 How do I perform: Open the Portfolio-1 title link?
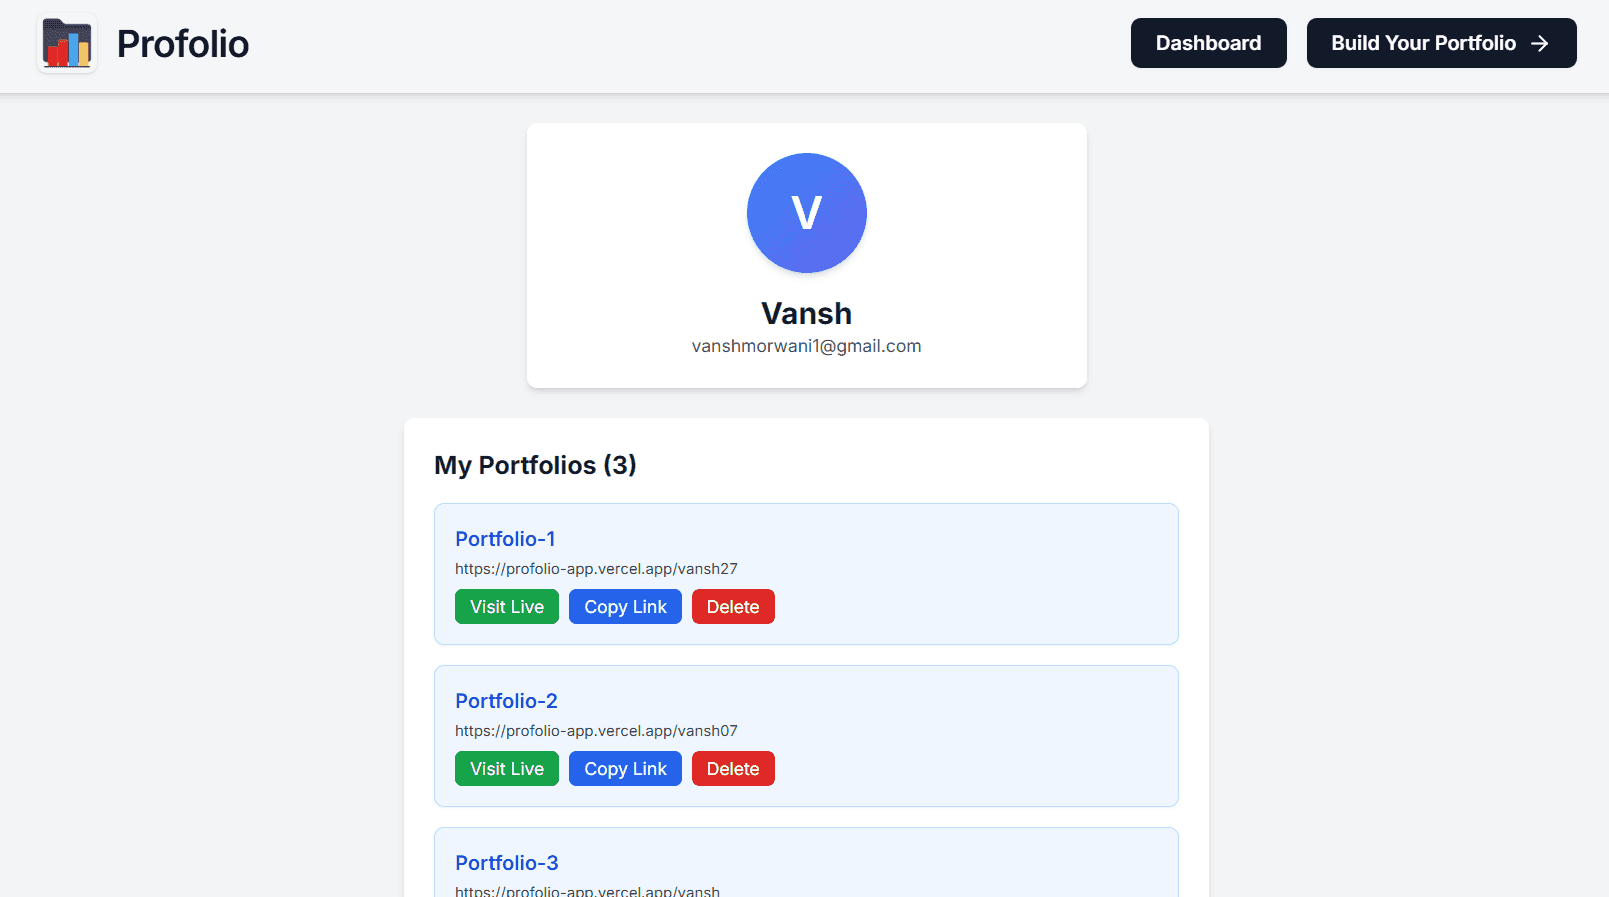pos(505,539)
